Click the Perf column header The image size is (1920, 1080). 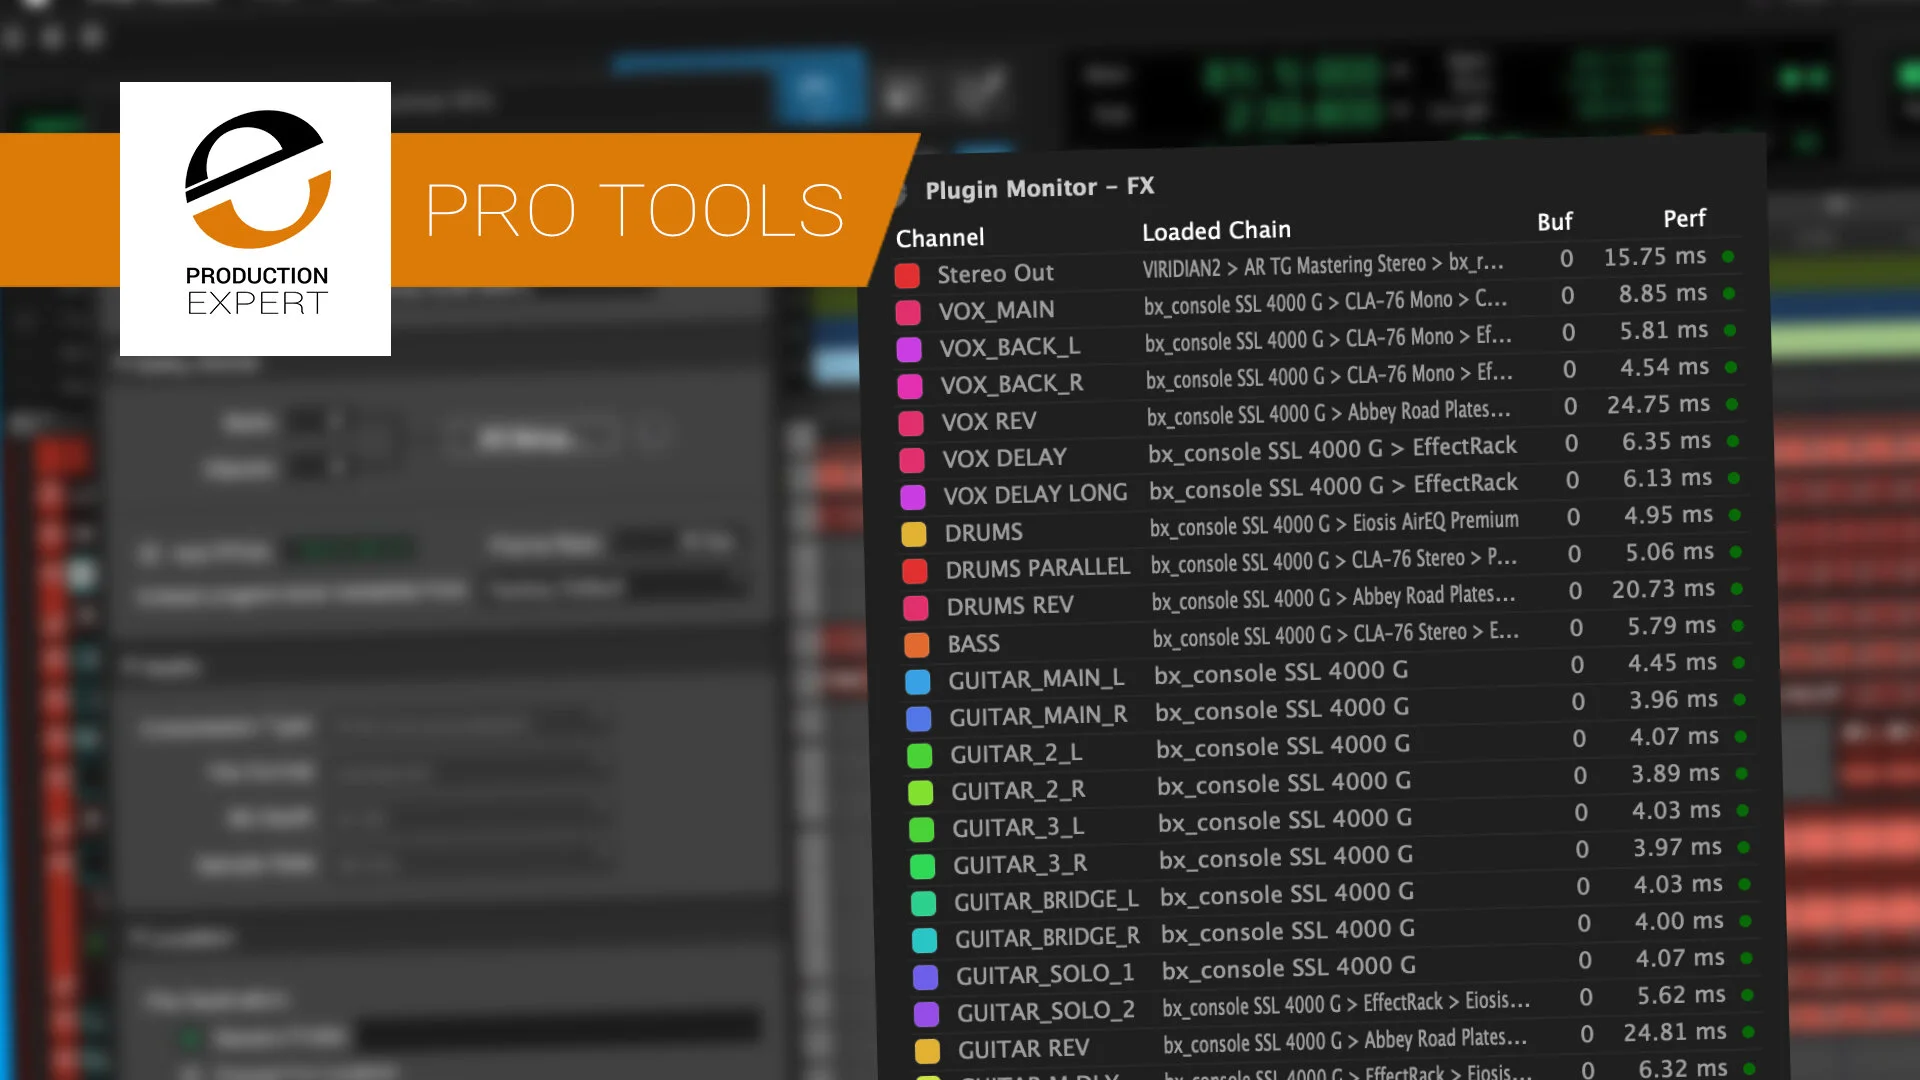[1684, 219]
